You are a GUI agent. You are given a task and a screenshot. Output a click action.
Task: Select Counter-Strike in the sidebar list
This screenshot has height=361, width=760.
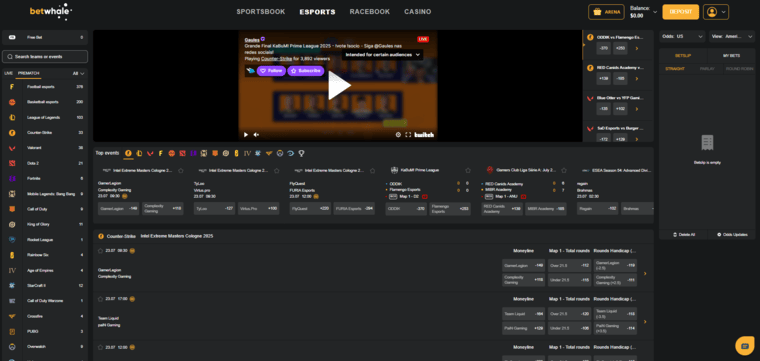45,133
